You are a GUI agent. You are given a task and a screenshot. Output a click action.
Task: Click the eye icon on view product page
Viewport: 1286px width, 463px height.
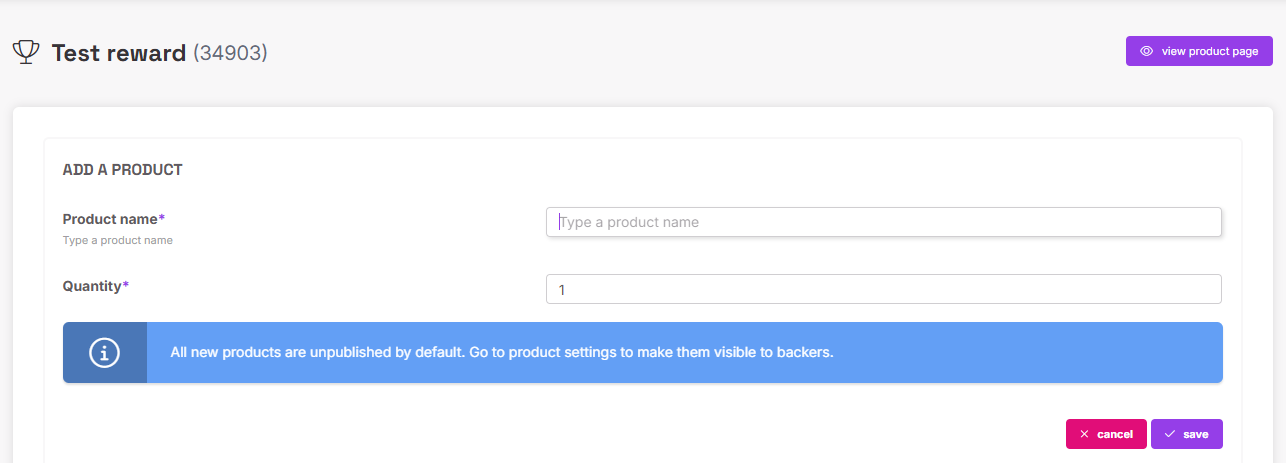(1146, 51)
